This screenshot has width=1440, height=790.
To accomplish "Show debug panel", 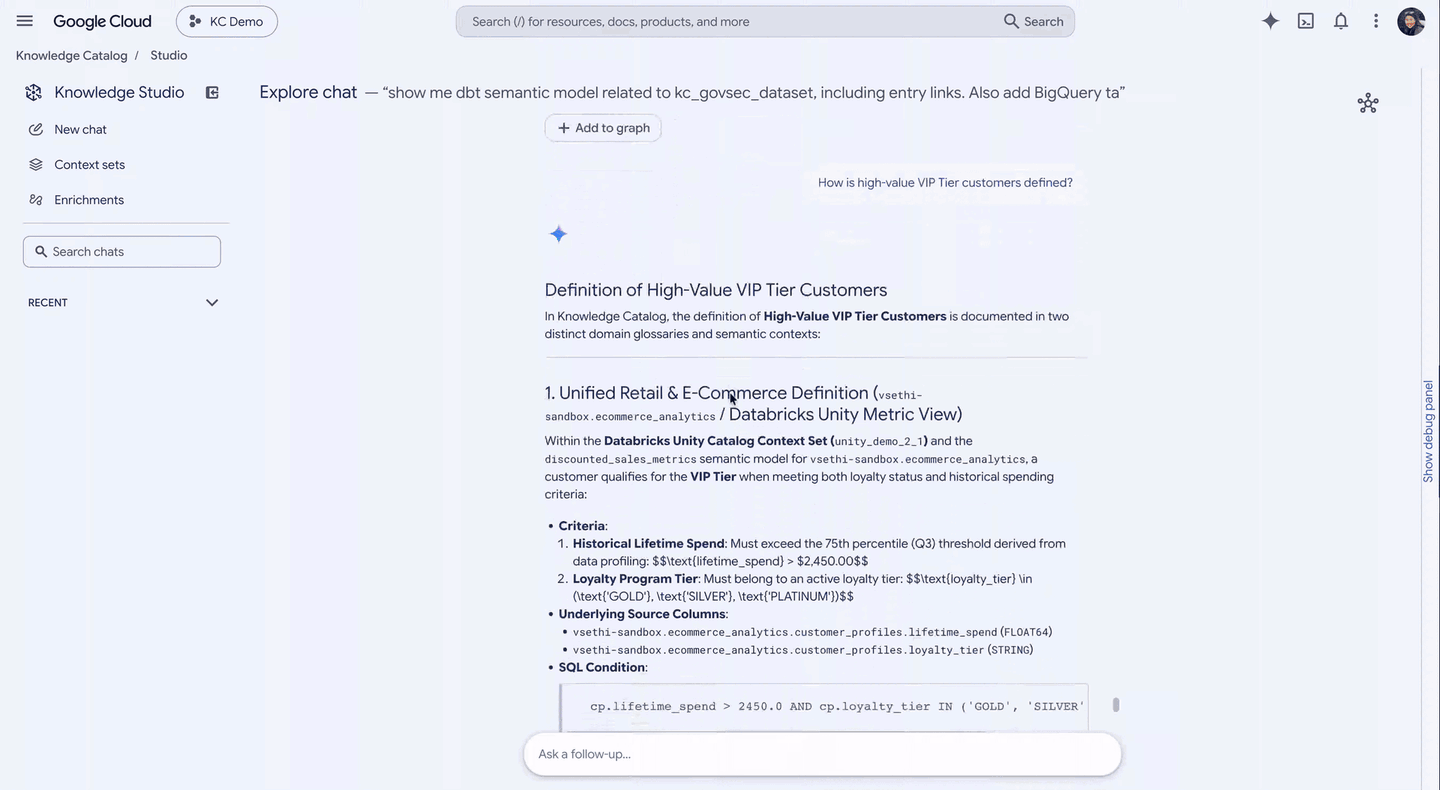I will pos(1428,432).
